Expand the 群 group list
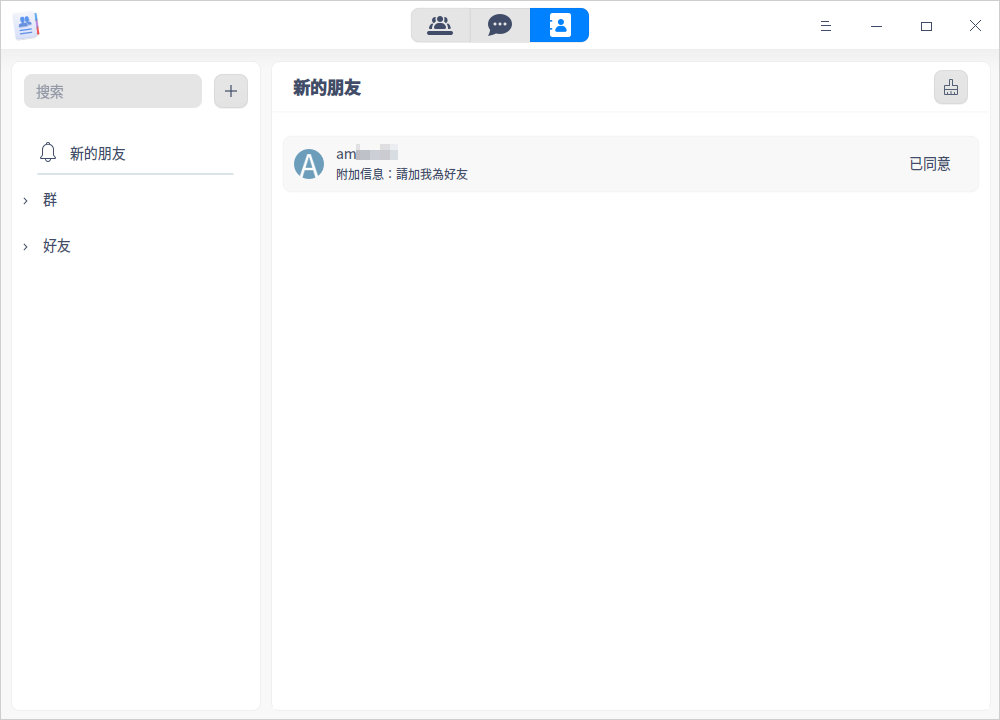Image resolution: width=1000 pixels, height=720 pixels. [26, 201]
